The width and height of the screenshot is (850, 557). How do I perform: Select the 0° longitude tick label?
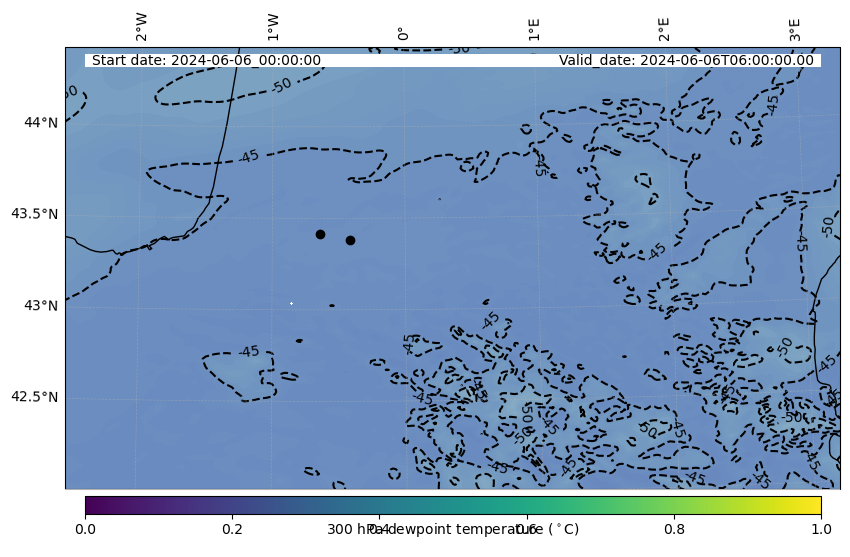[403, 34]
